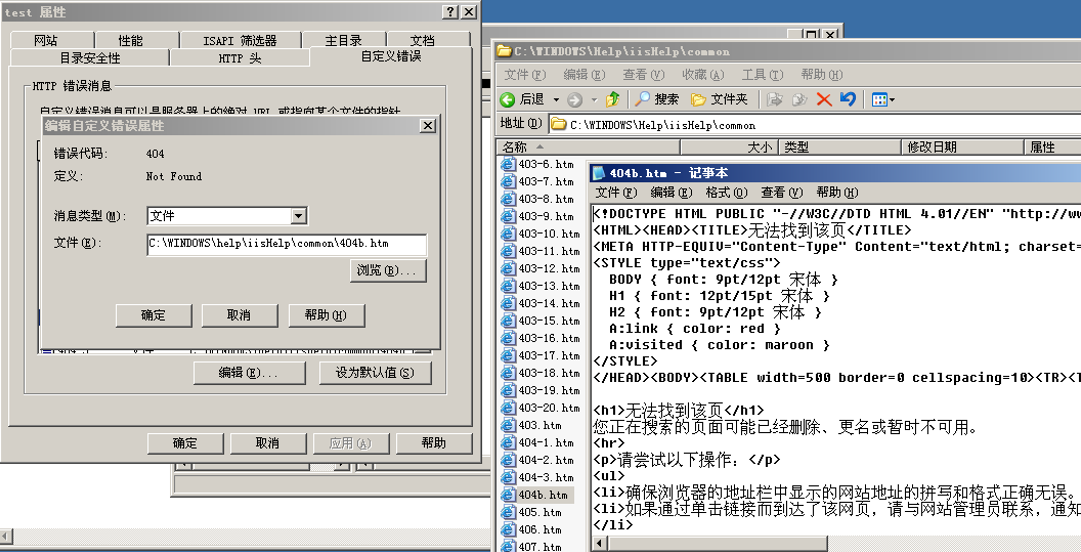Click the Copy To toolbar icon
This screenshot has width=1081, height=552.
[x=800, y=100]
